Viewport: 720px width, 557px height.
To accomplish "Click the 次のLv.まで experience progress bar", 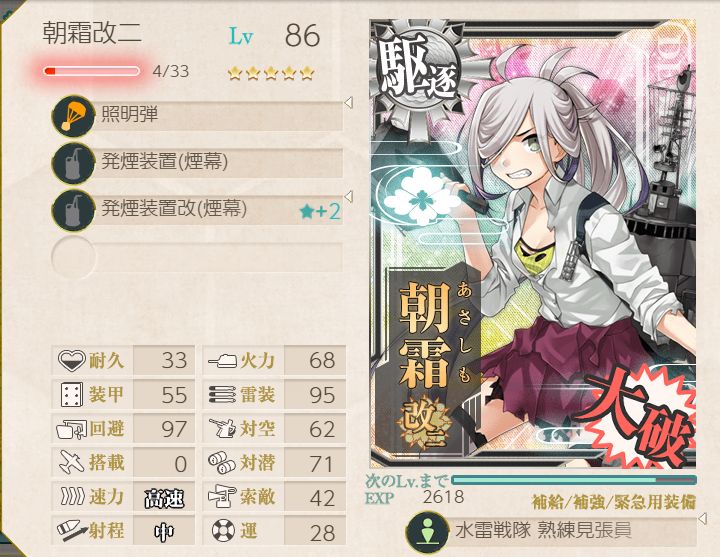I will pos(574,480).
